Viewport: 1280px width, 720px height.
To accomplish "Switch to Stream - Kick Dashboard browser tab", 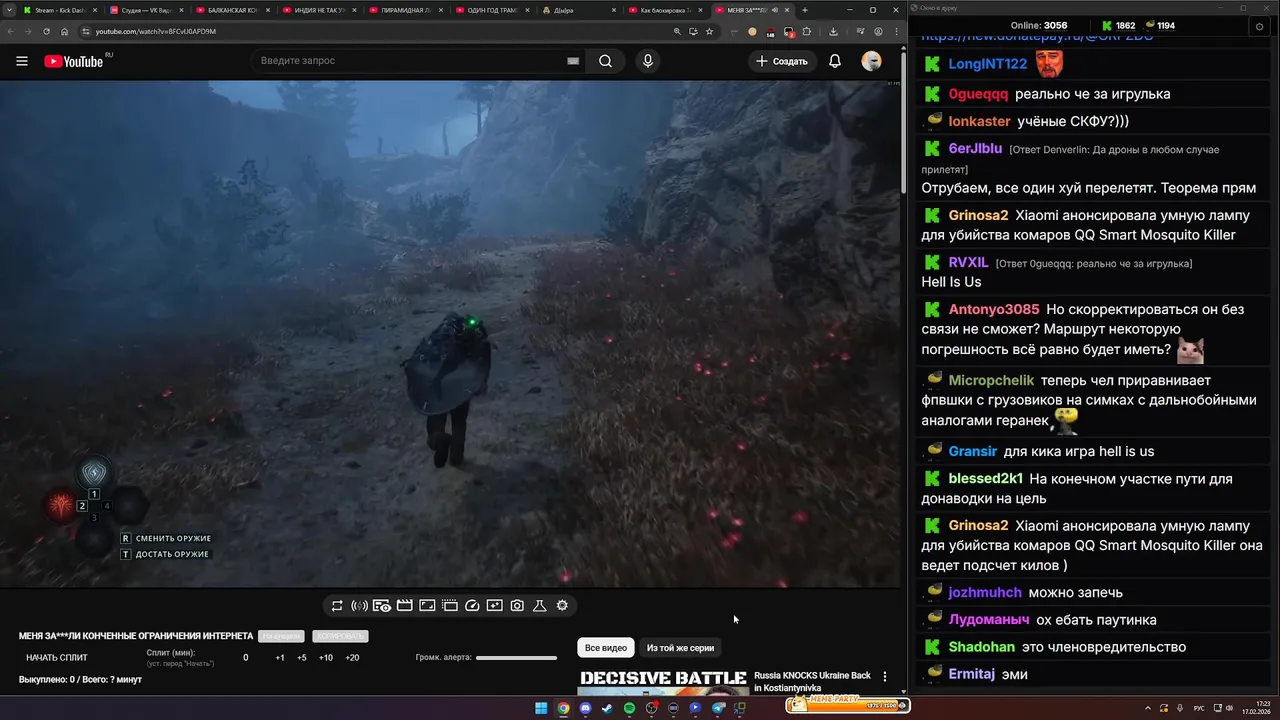I will pos(58,10).
